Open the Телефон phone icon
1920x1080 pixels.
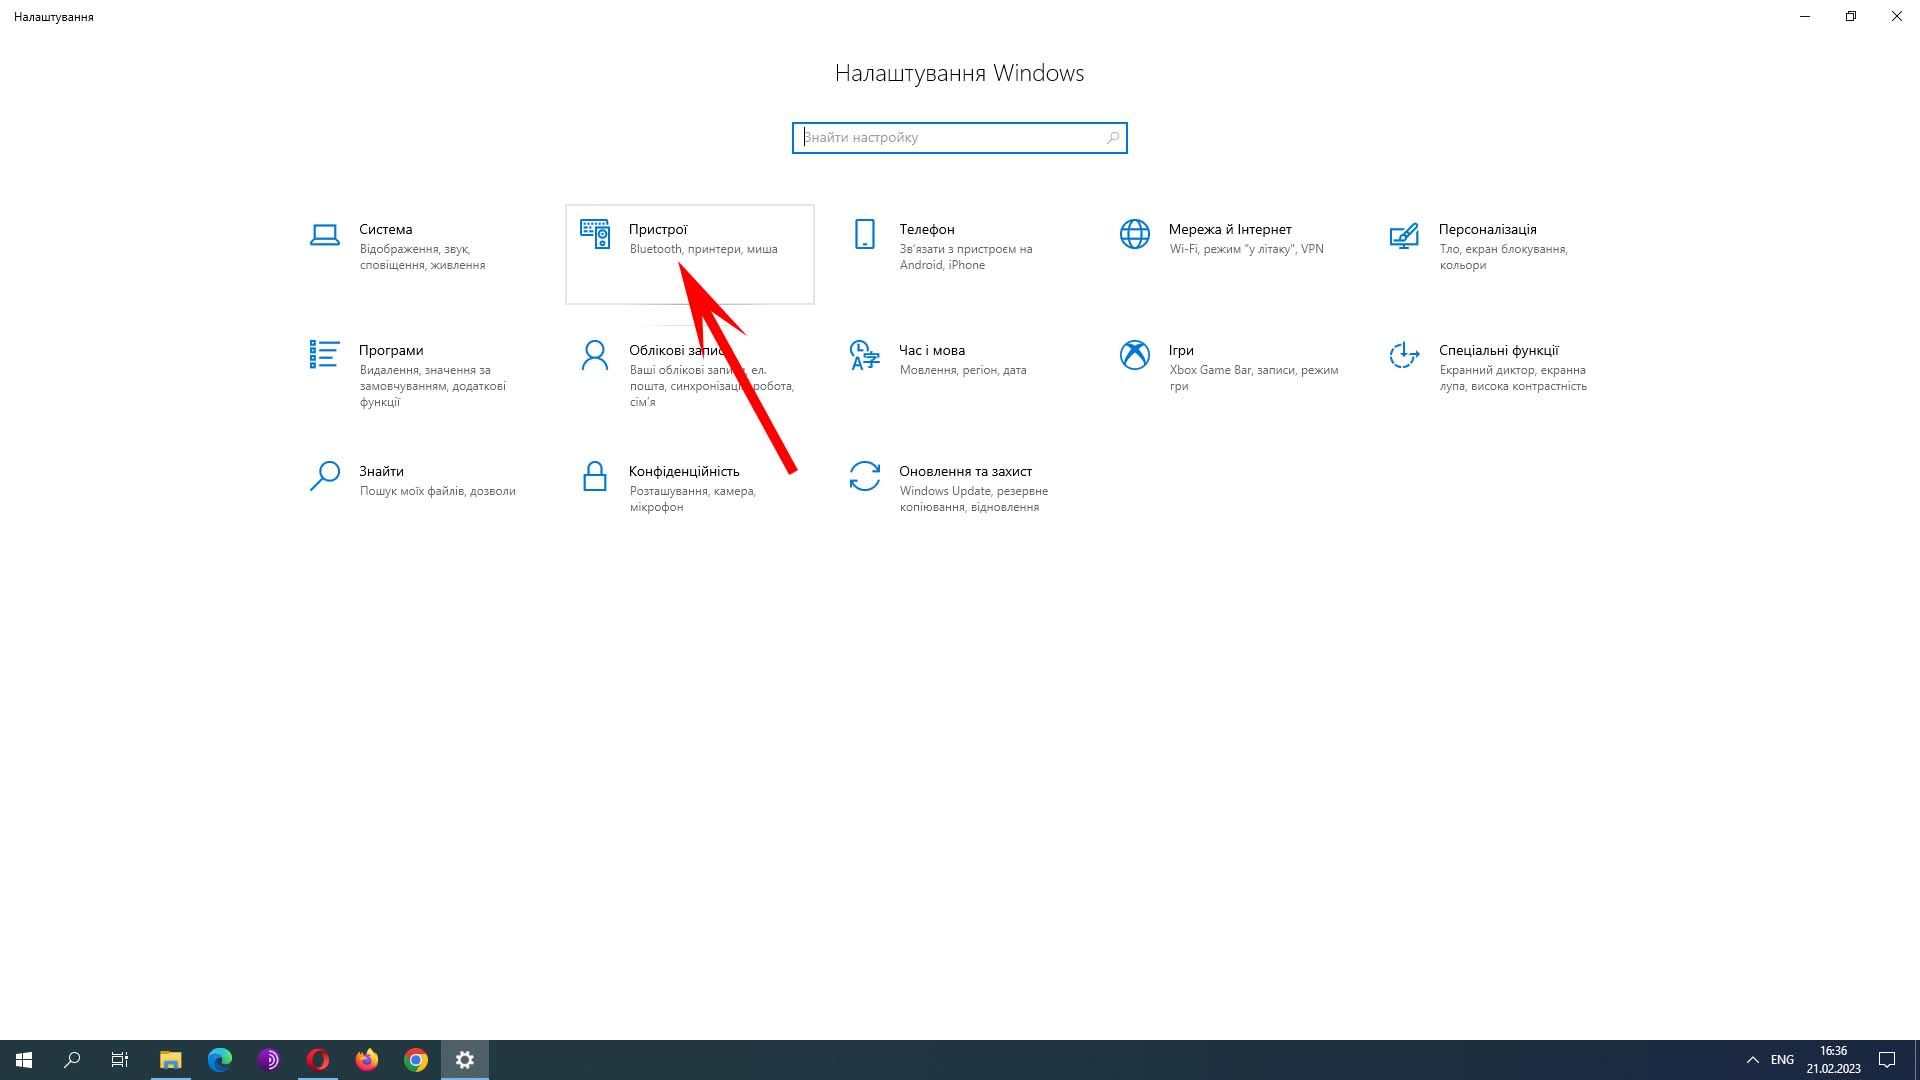865,234
